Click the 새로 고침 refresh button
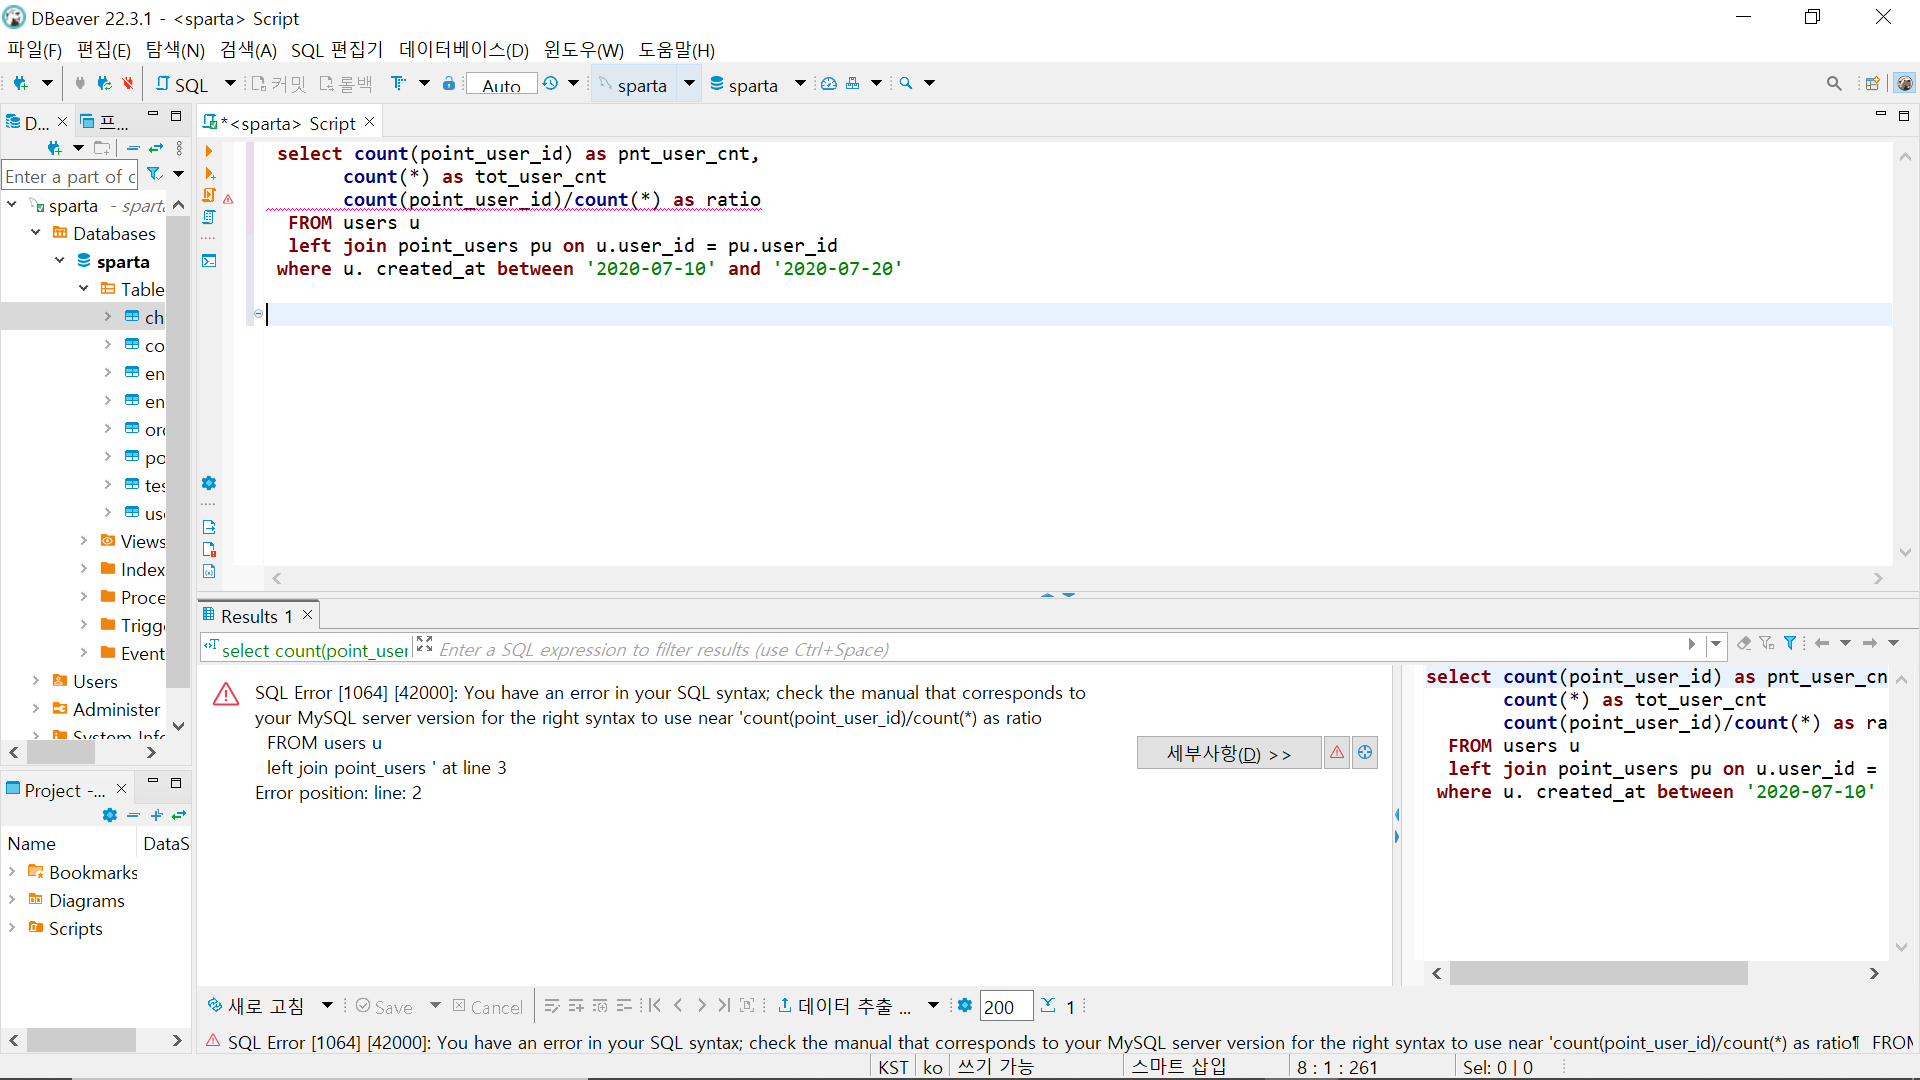Viewport: 1920px width, 1080px height. coord(256,1006)
